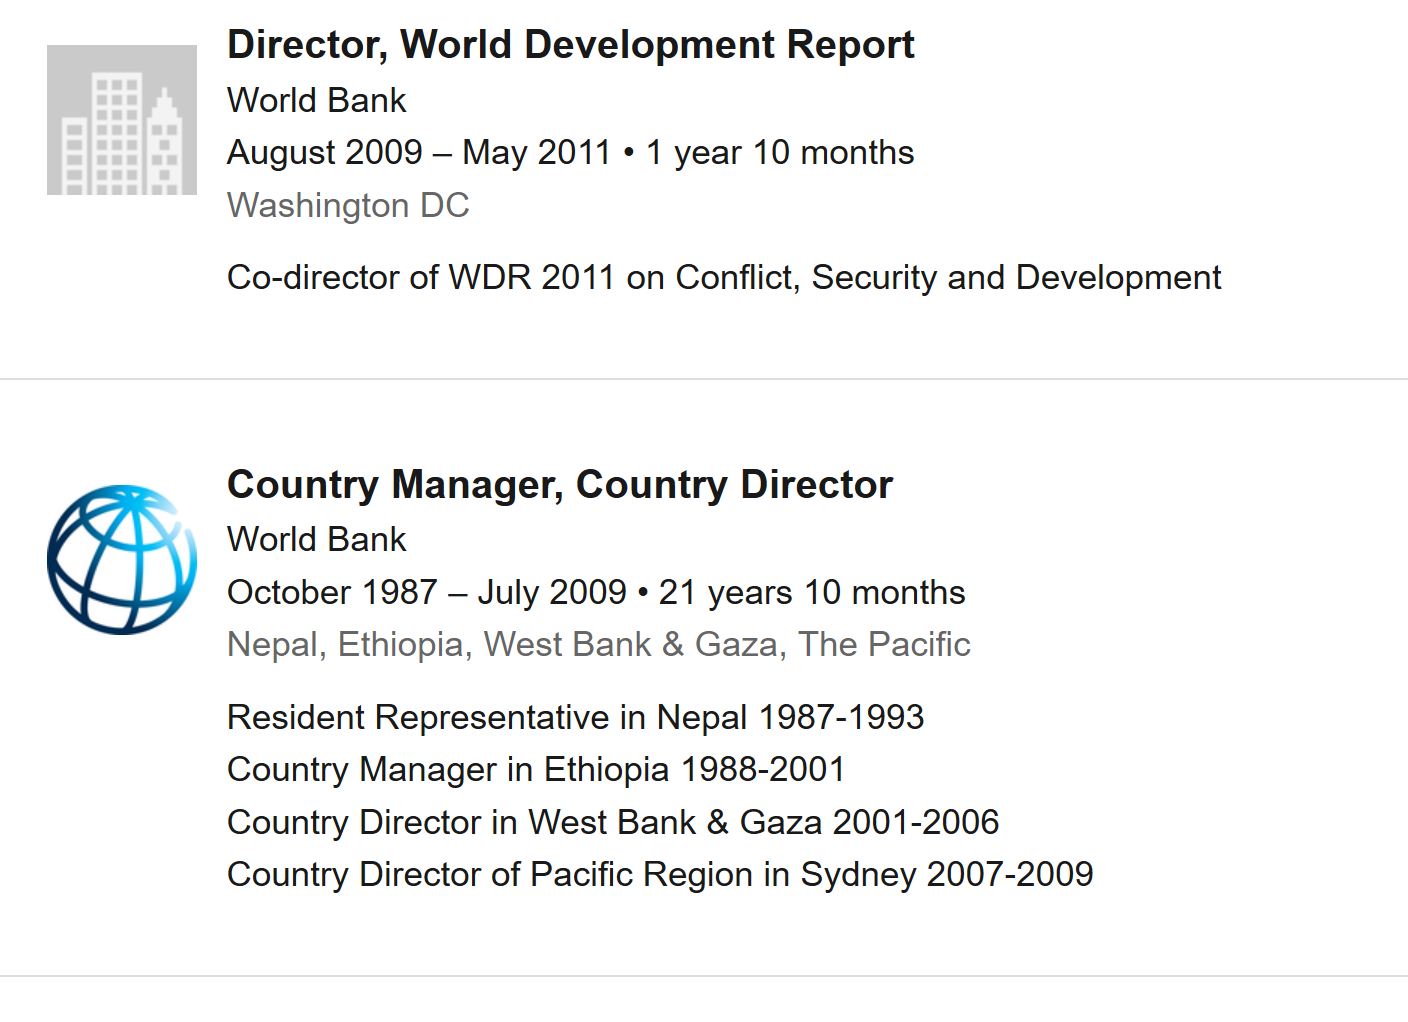Click the divider between the two job entries
This screenshot has height=1022, width=1408.
[x=704, y=379]
